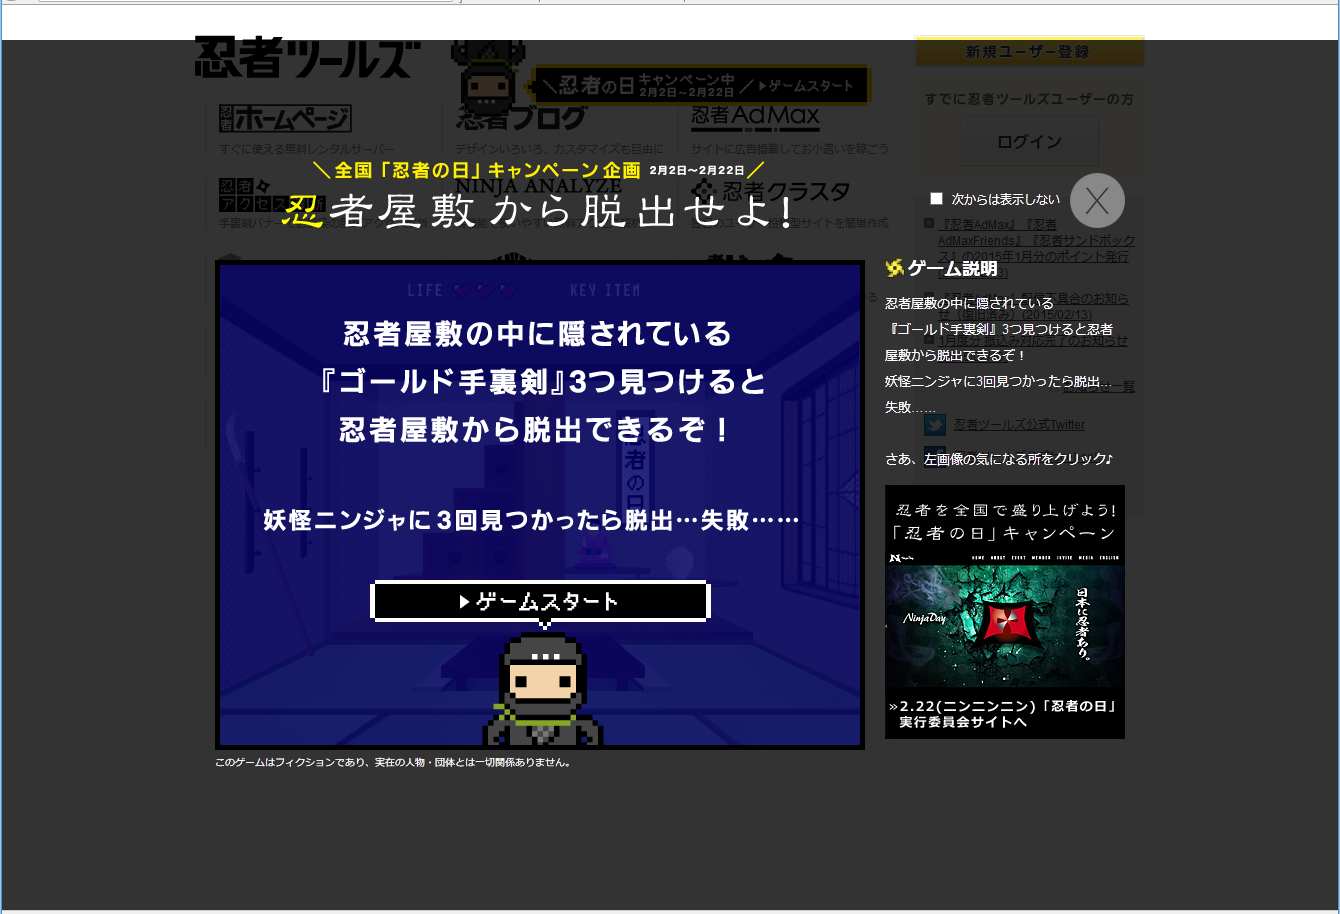The height and width of the screenshot is (914, 1340).
Task: Click the pixel ninja character in the game
Action: point(544,690)
